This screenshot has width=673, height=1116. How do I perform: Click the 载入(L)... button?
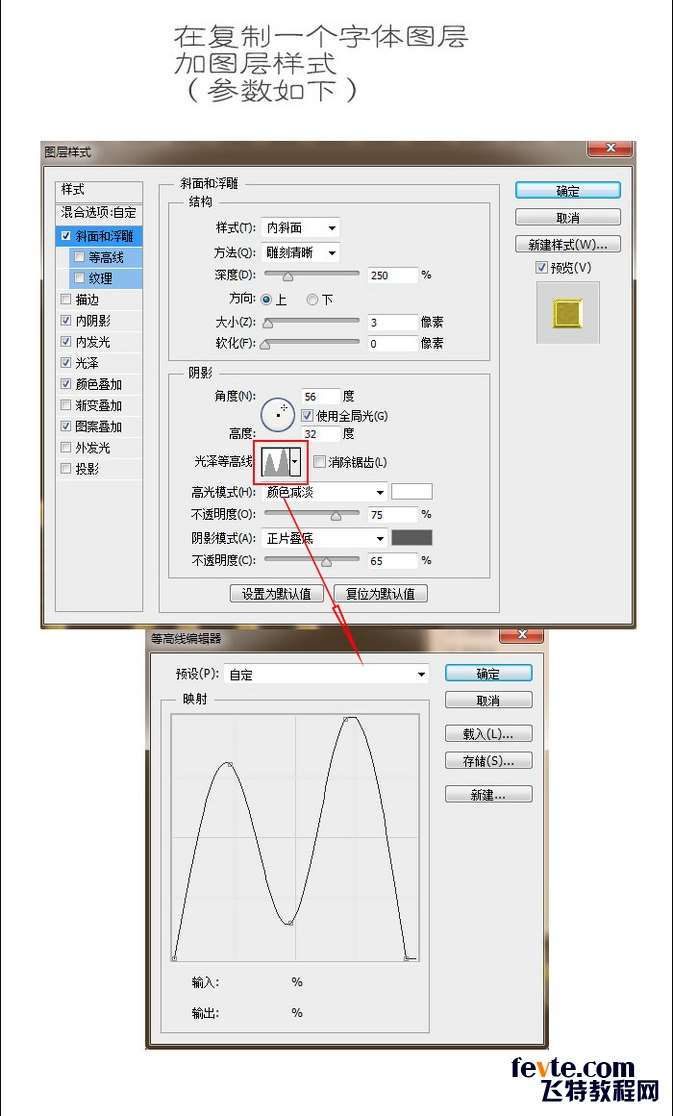pyautogui.click(x=489, y=734)
